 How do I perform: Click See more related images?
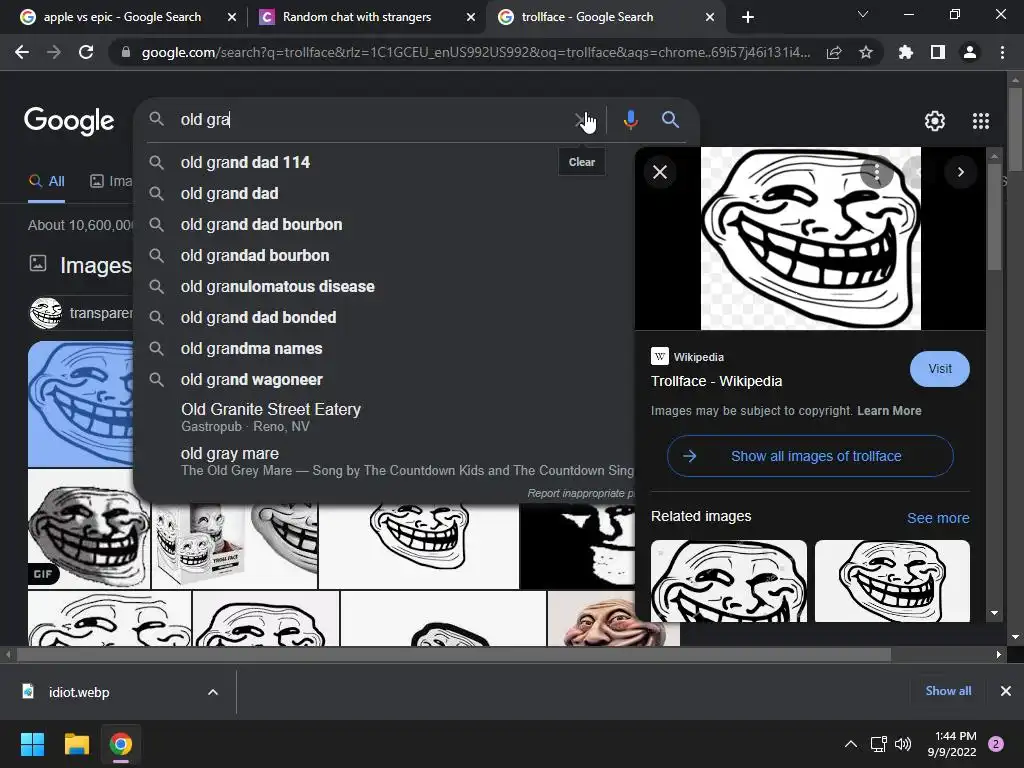[938, 518]
